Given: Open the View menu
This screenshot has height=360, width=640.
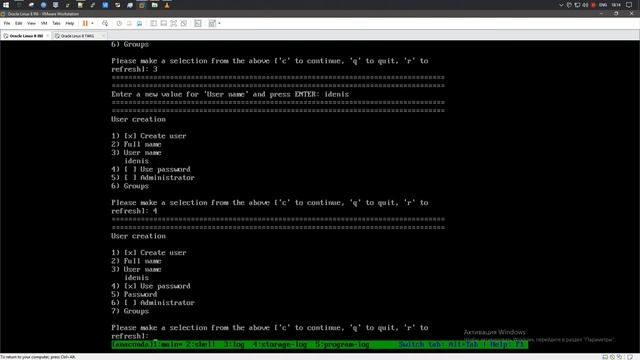Looking at the screenshot, I should (31, 23).
